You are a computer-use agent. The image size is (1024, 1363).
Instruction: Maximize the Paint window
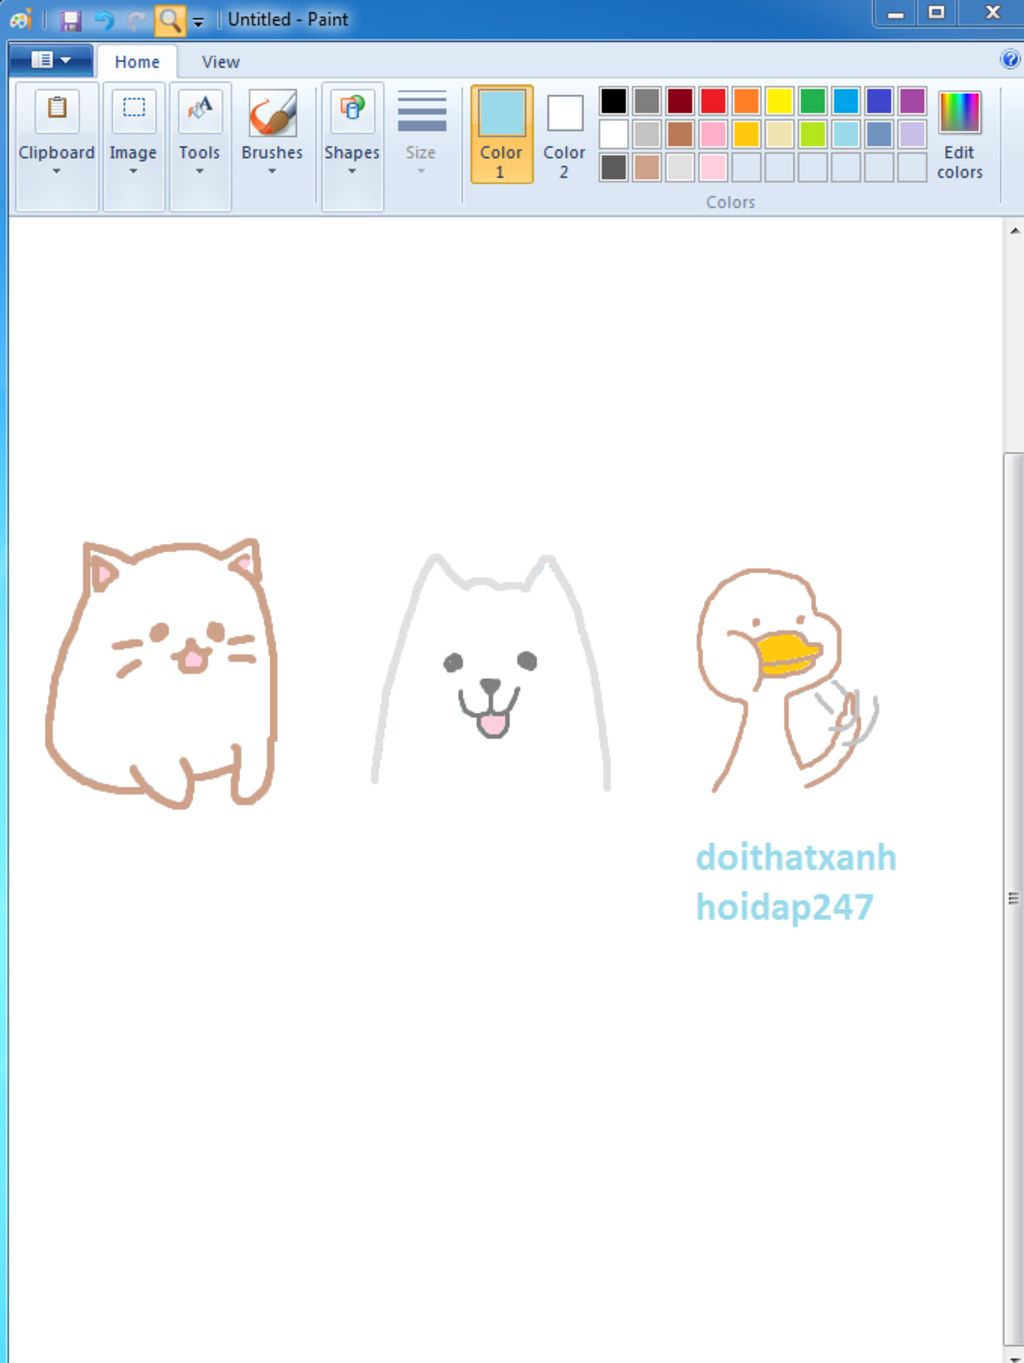pyautogui.click(x=937, y=14)
